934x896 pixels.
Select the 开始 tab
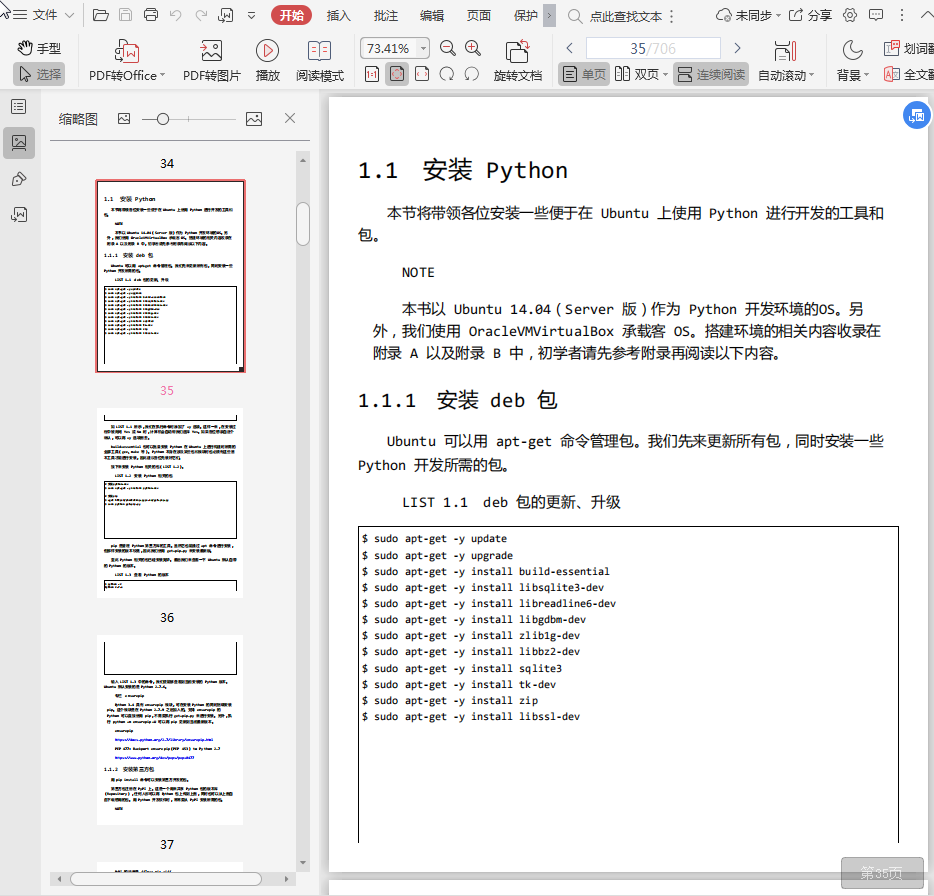tap(291, 15)
